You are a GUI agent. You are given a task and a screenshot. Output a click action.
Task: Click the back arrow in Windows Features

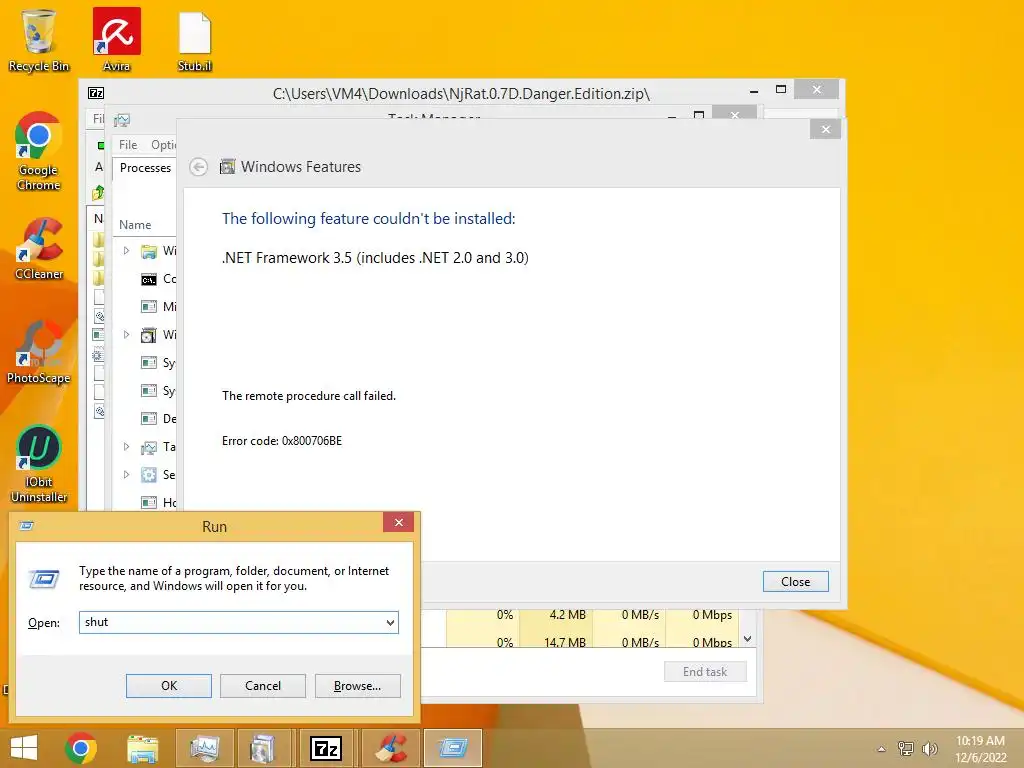199,167
